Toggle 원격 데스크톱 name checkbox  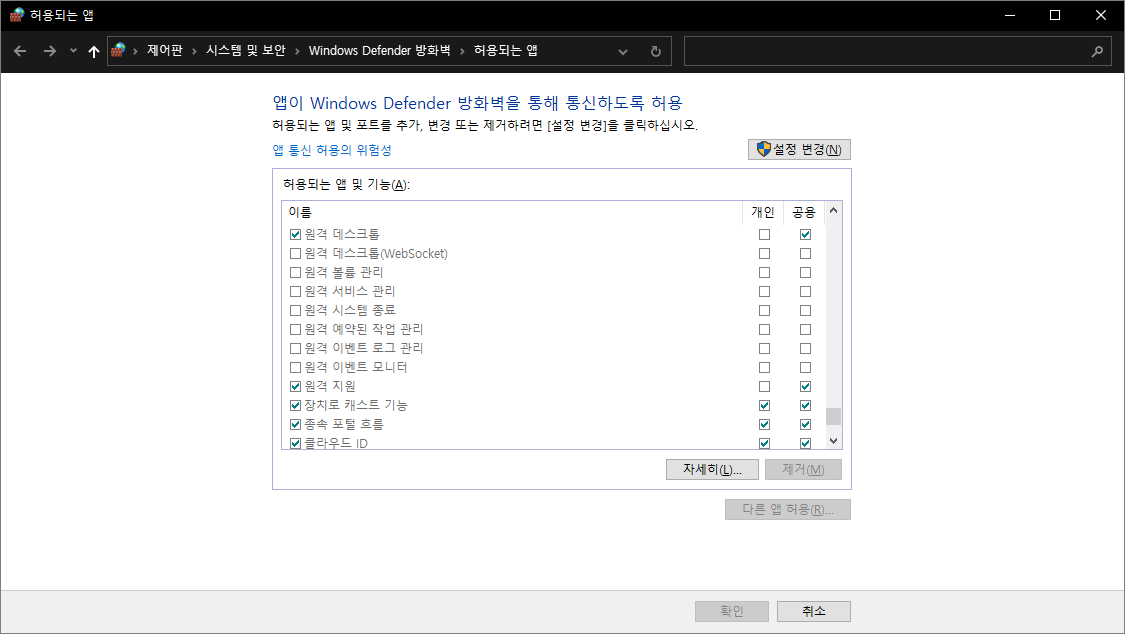point(296,235)
